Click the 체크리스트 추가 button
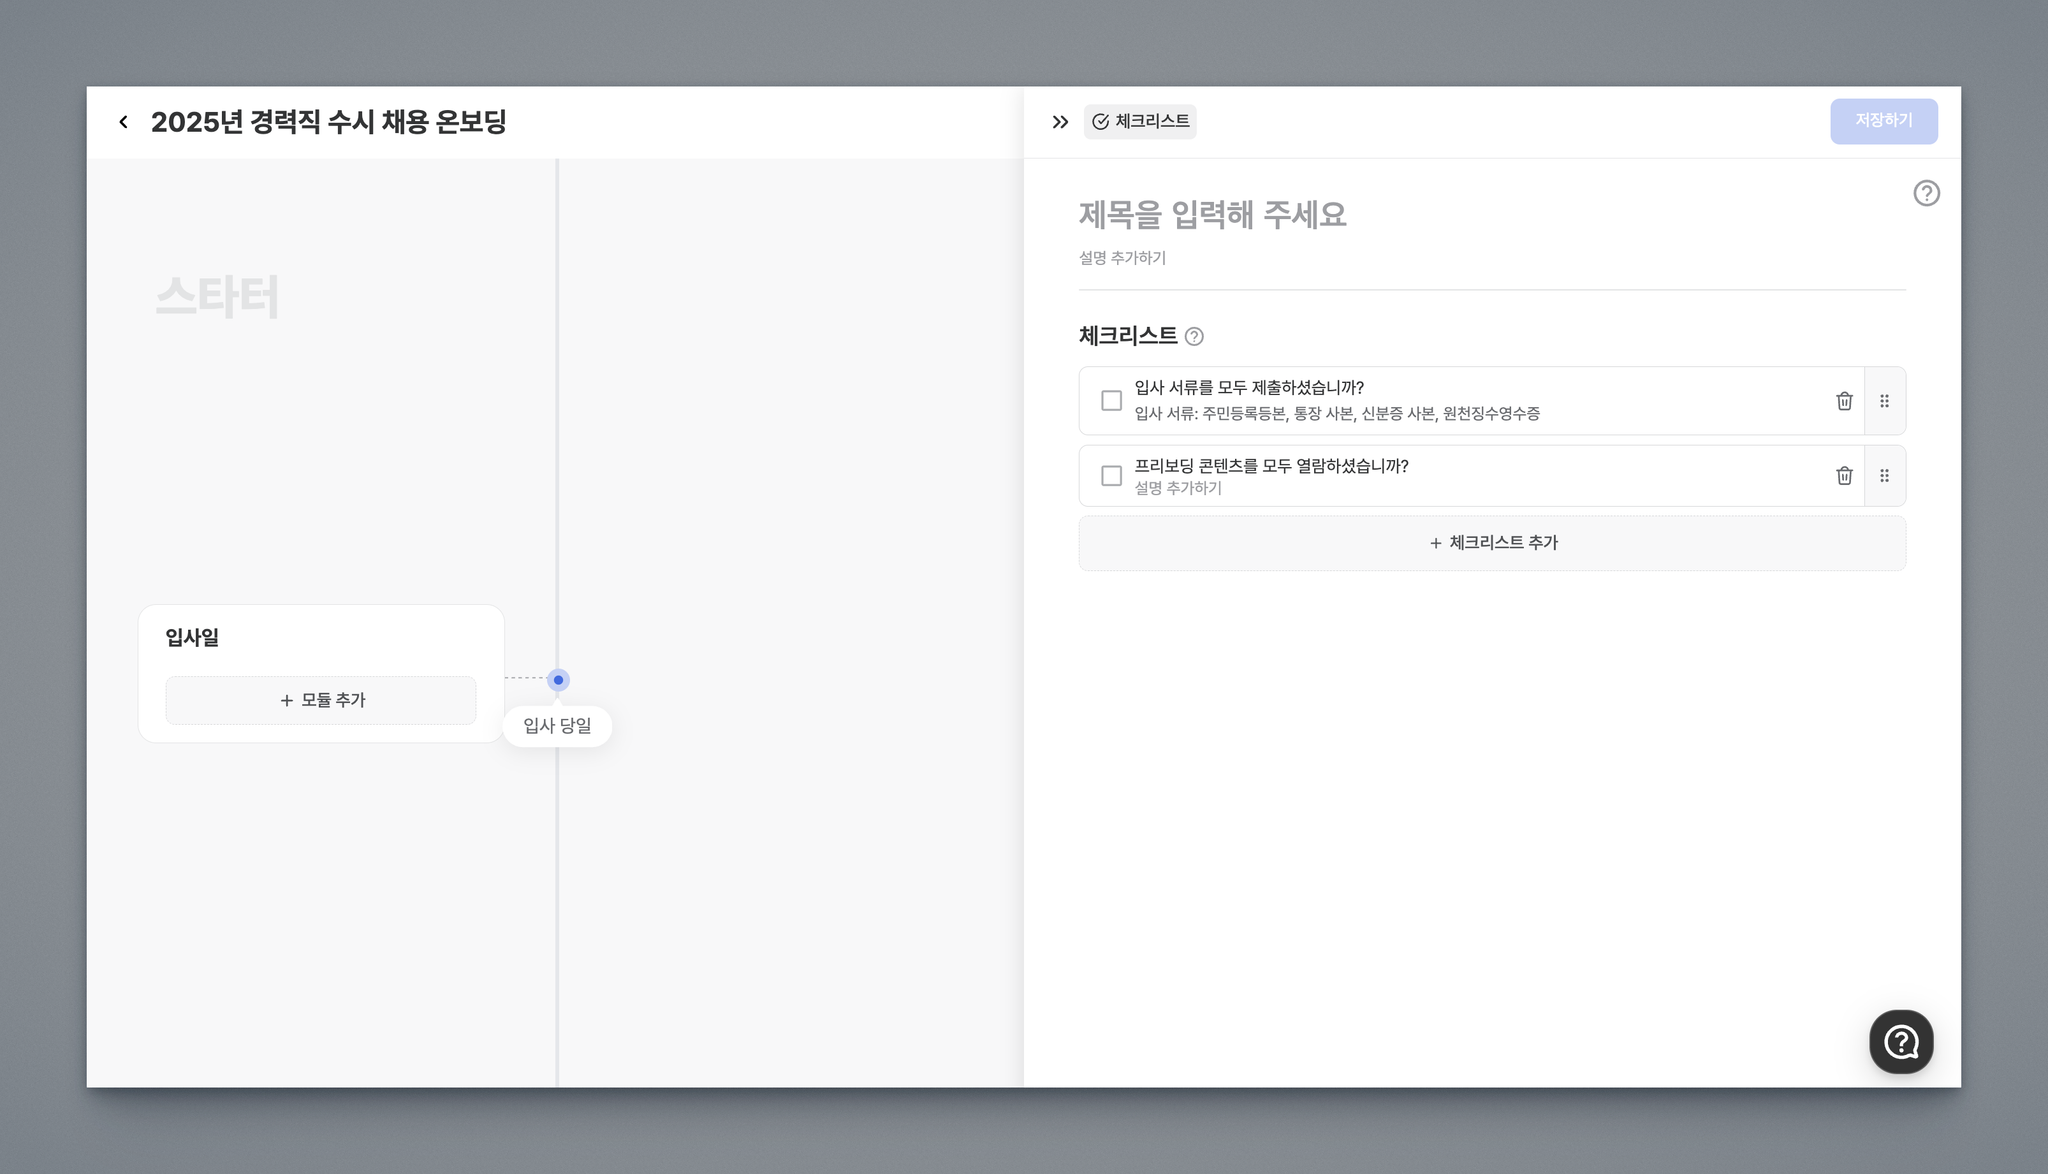 tap(1492, 543)
